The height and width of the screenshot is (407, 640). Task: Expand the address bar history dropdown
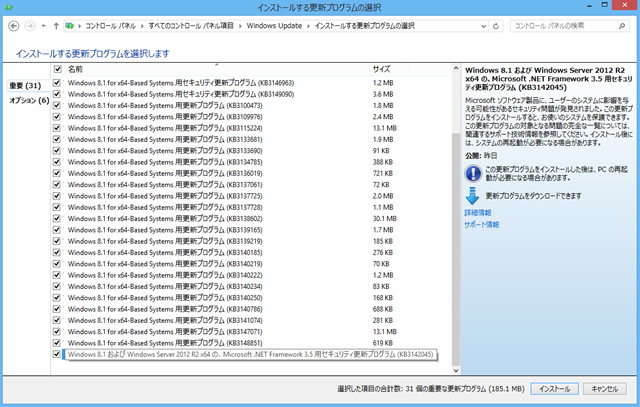click(x=483, y=26)
